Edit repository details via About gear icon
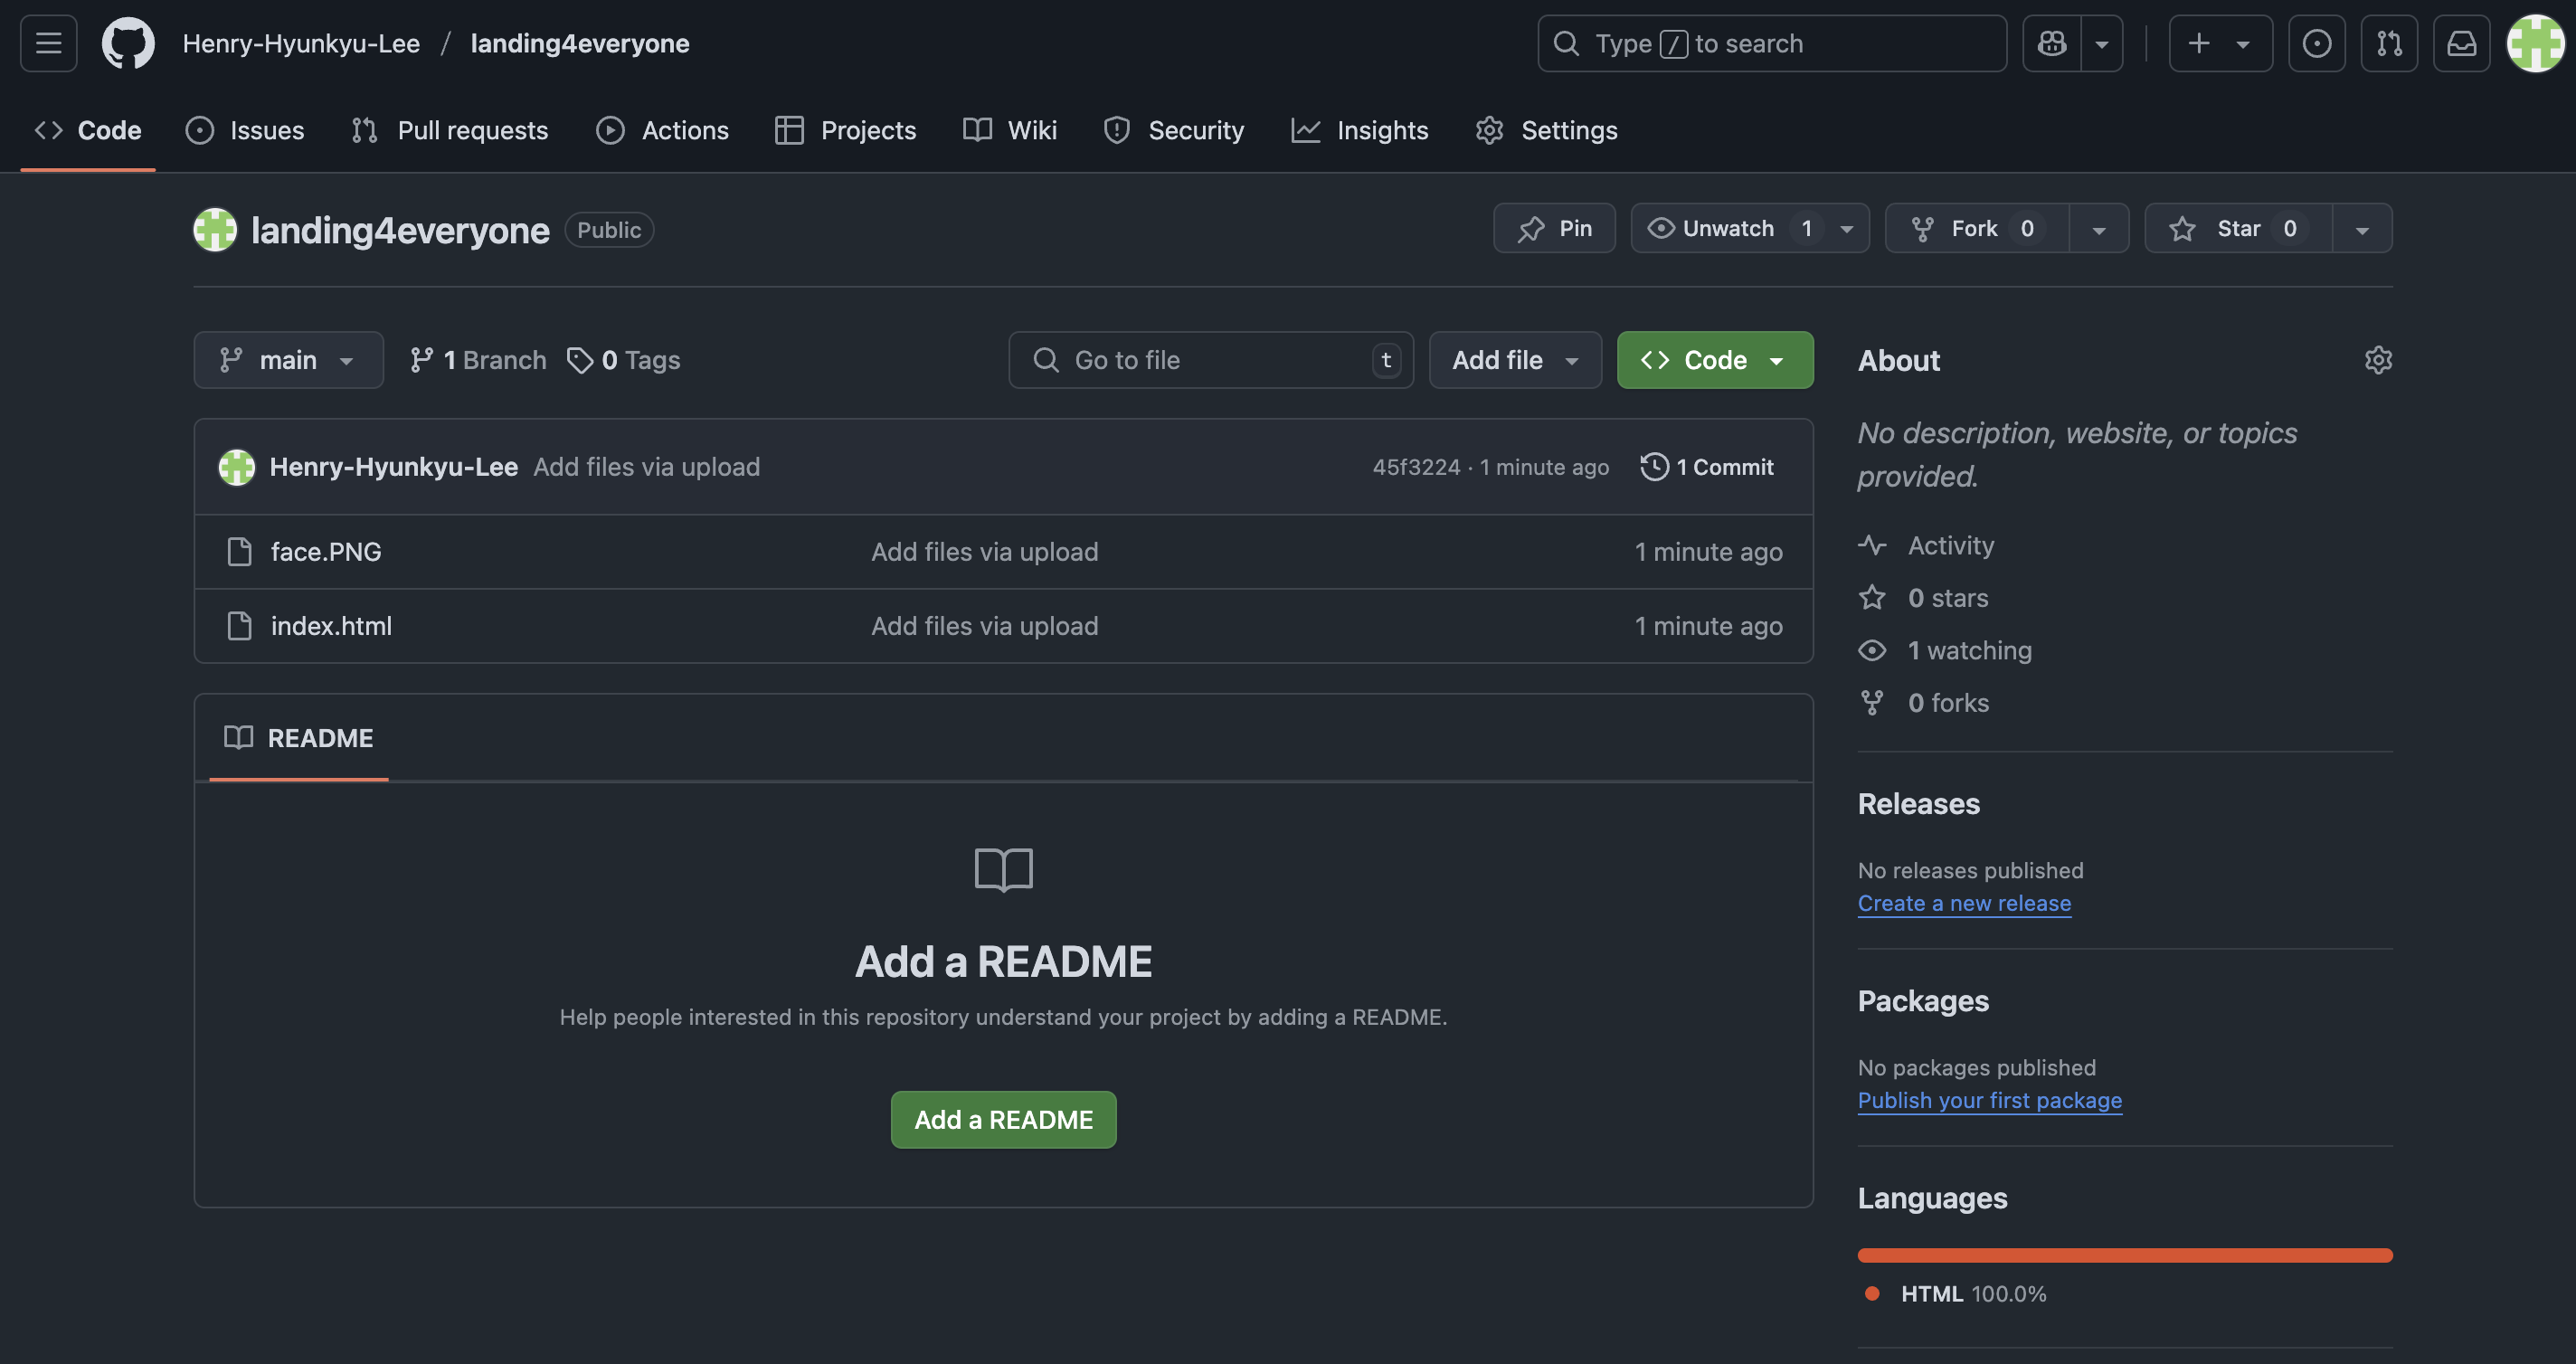This screenshot has height=1364, width=2576. click(x=2378, y=360)
